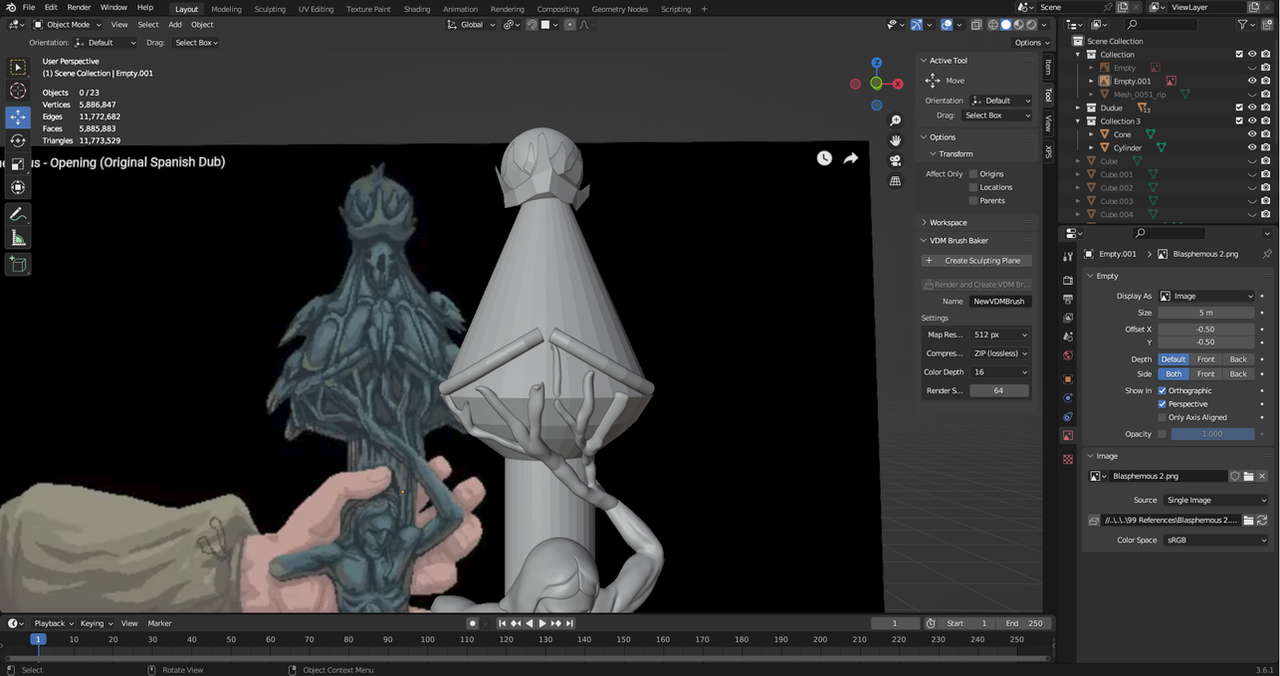Image resolution: width=1280 pixels, height=676 pixels.
Task: Open the Color Space sRGB dropdown
Action: tap(1215, 540)
